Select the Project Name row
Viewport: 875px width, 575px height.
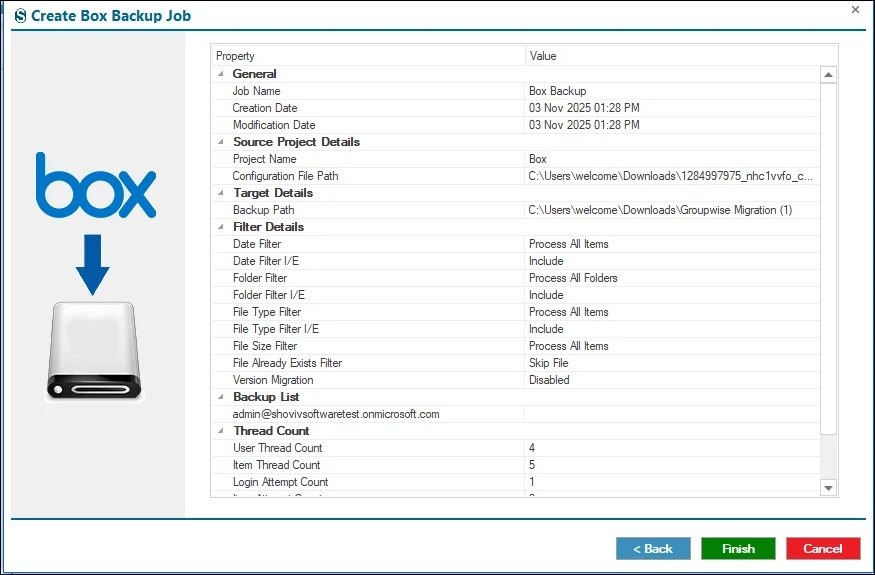[516, 159]
